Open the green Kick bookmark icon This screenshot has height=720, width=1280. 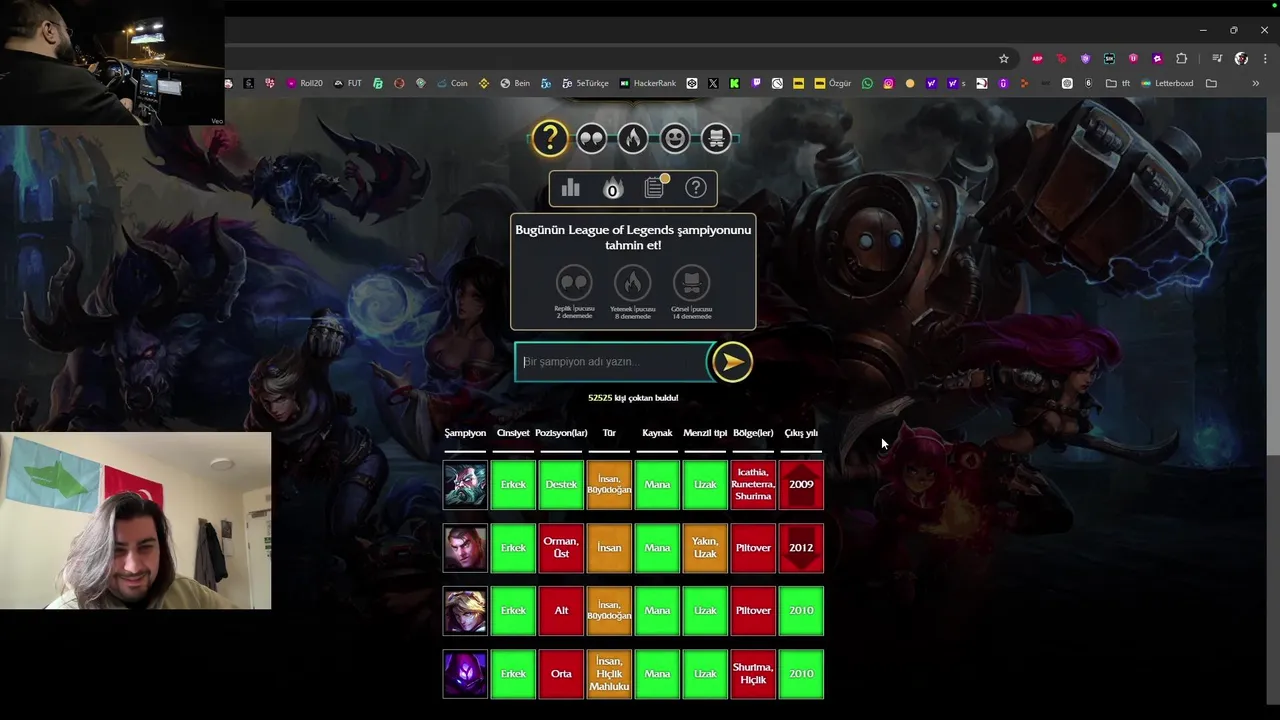pos(734,84)
